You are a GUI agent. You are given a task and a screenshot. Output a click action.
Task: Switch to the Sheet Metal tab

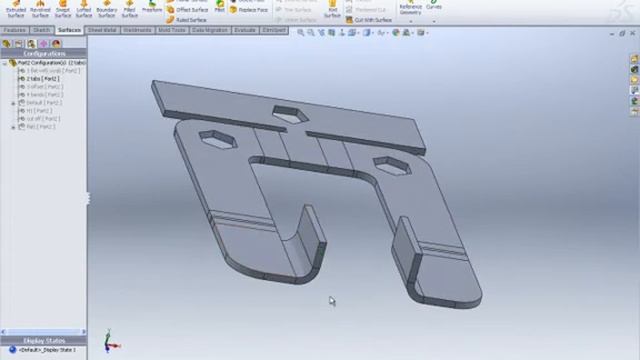102,30
